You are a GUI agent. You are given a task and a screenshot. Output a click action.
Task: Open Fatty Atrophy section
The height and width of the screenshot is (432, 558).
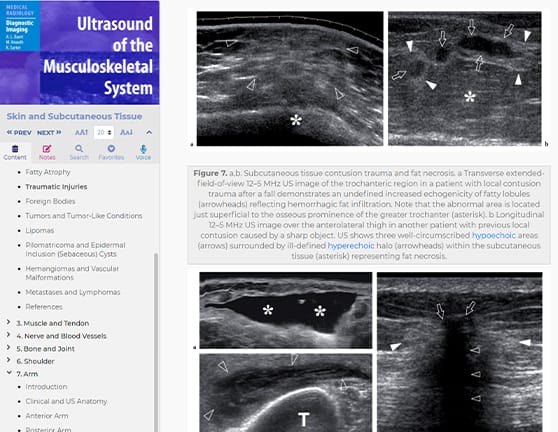48,172
